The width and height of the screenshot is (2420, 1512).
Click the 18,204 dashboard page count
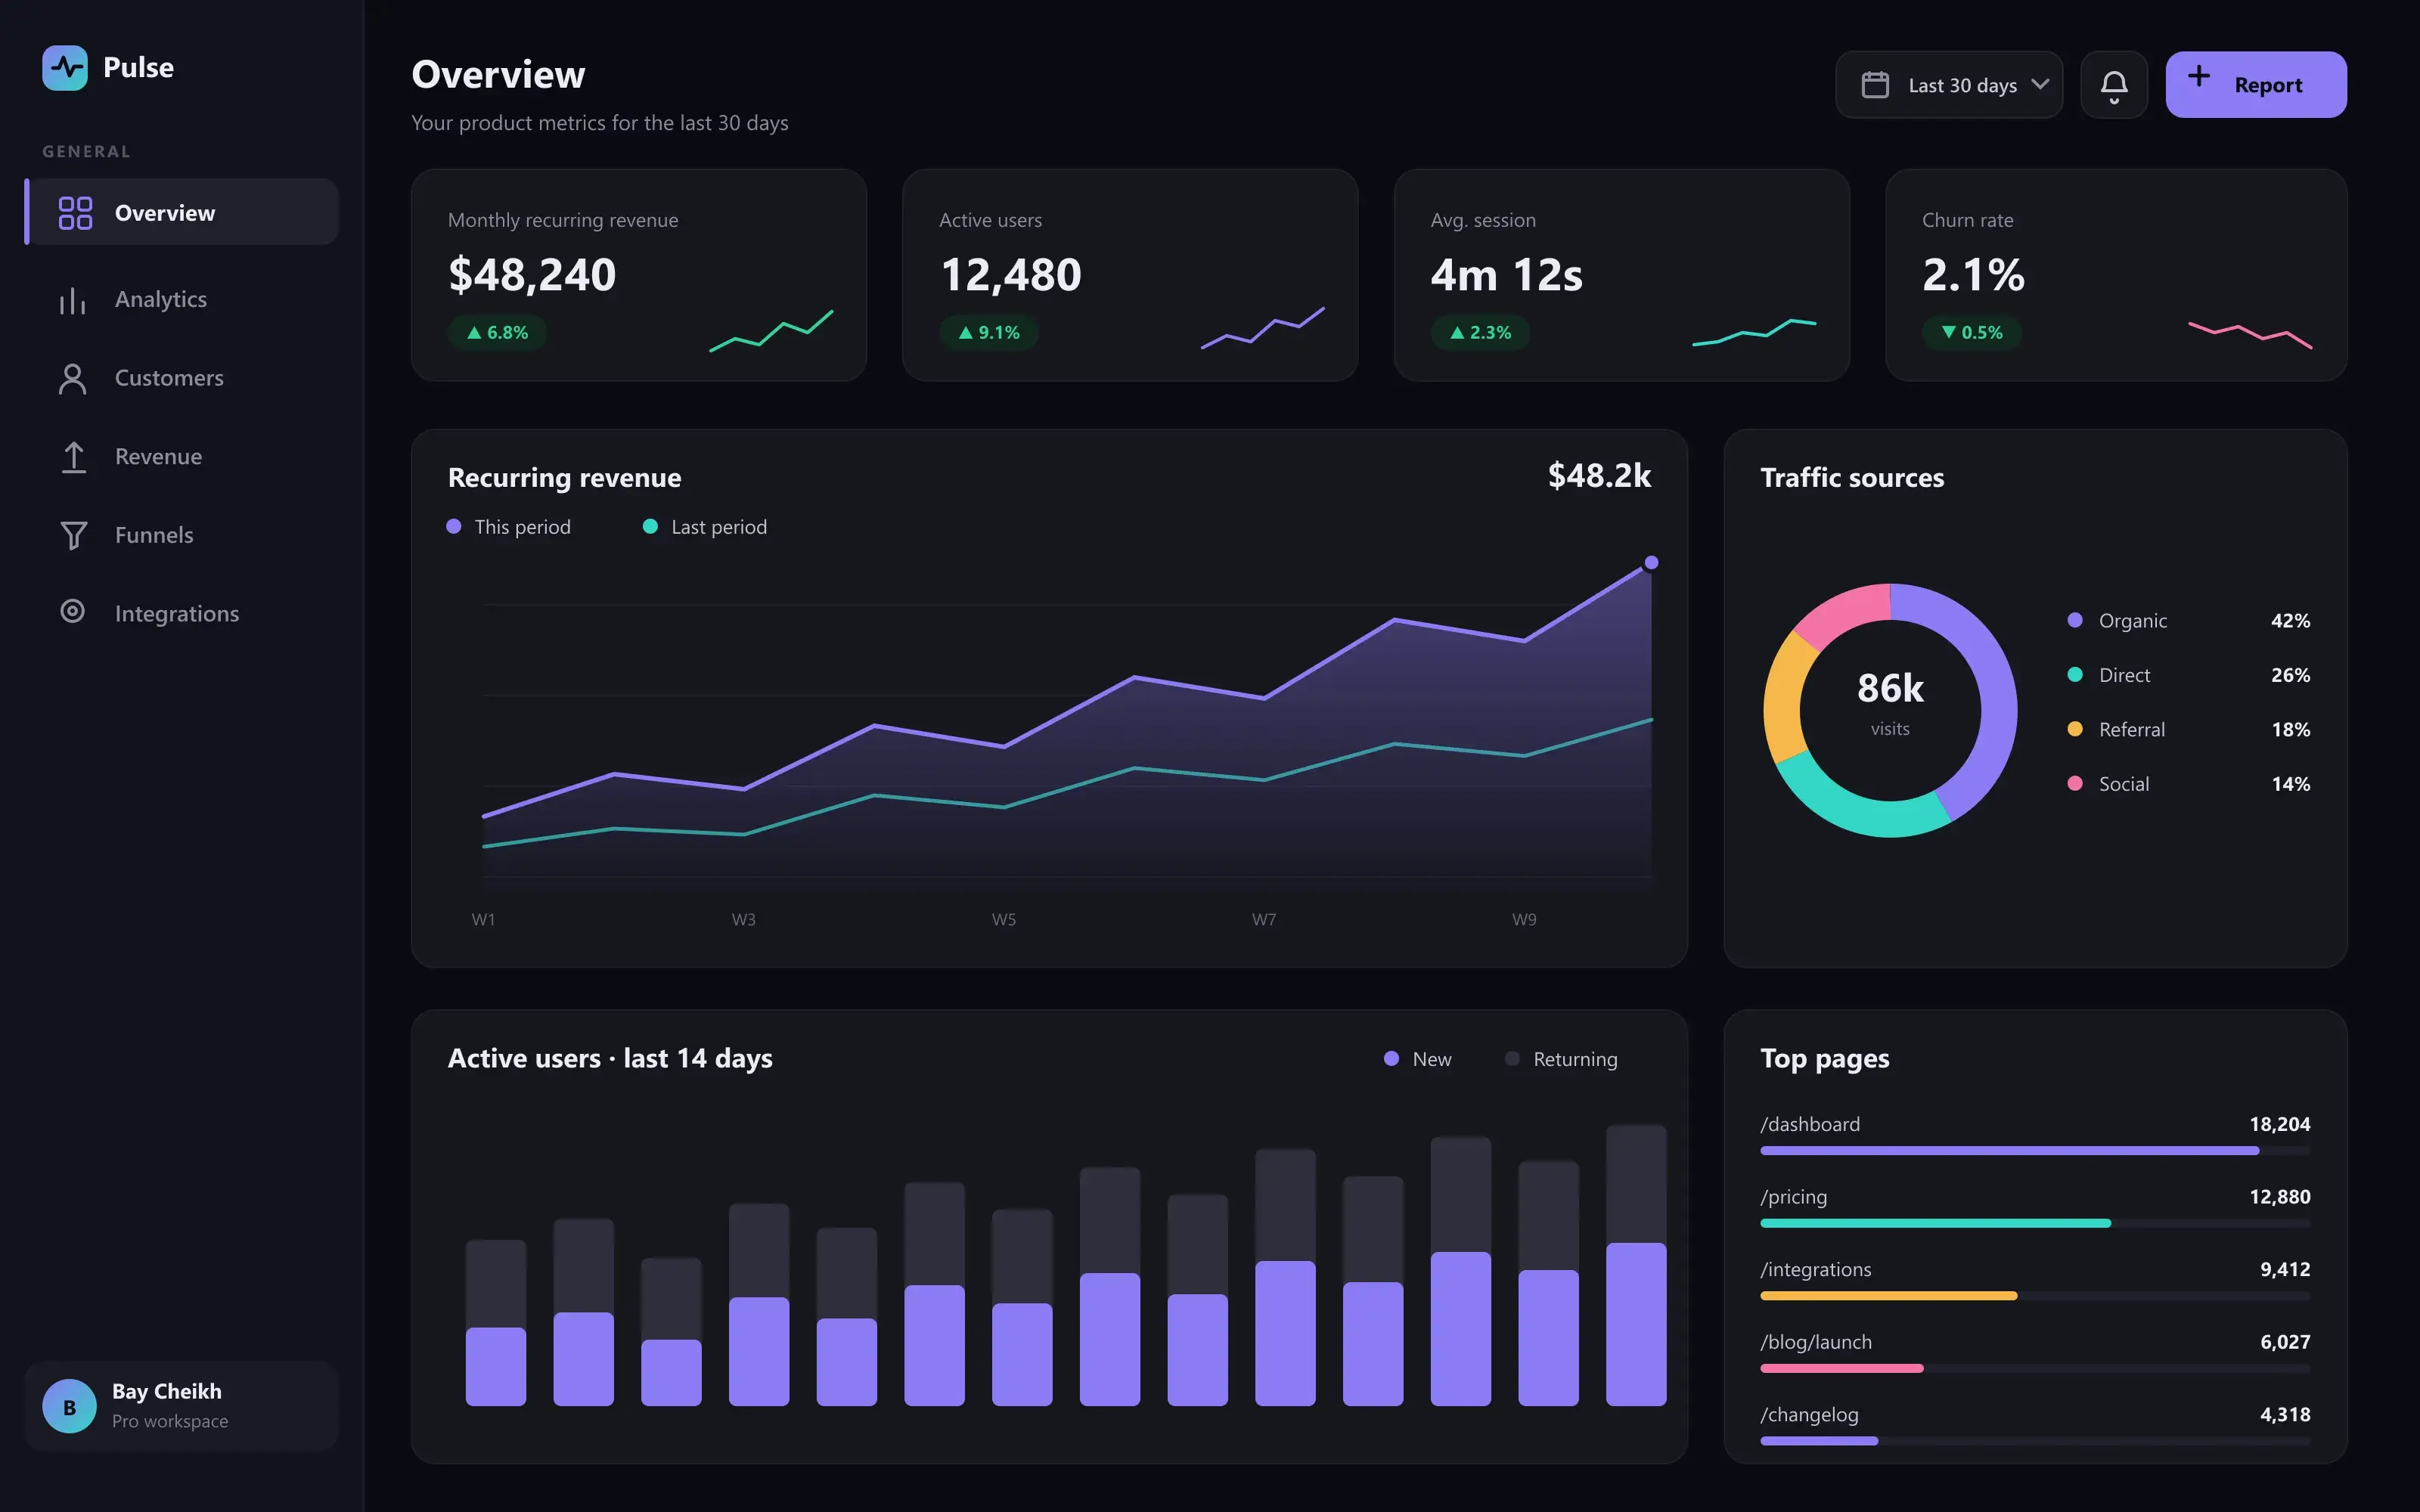[2280, 1124]
